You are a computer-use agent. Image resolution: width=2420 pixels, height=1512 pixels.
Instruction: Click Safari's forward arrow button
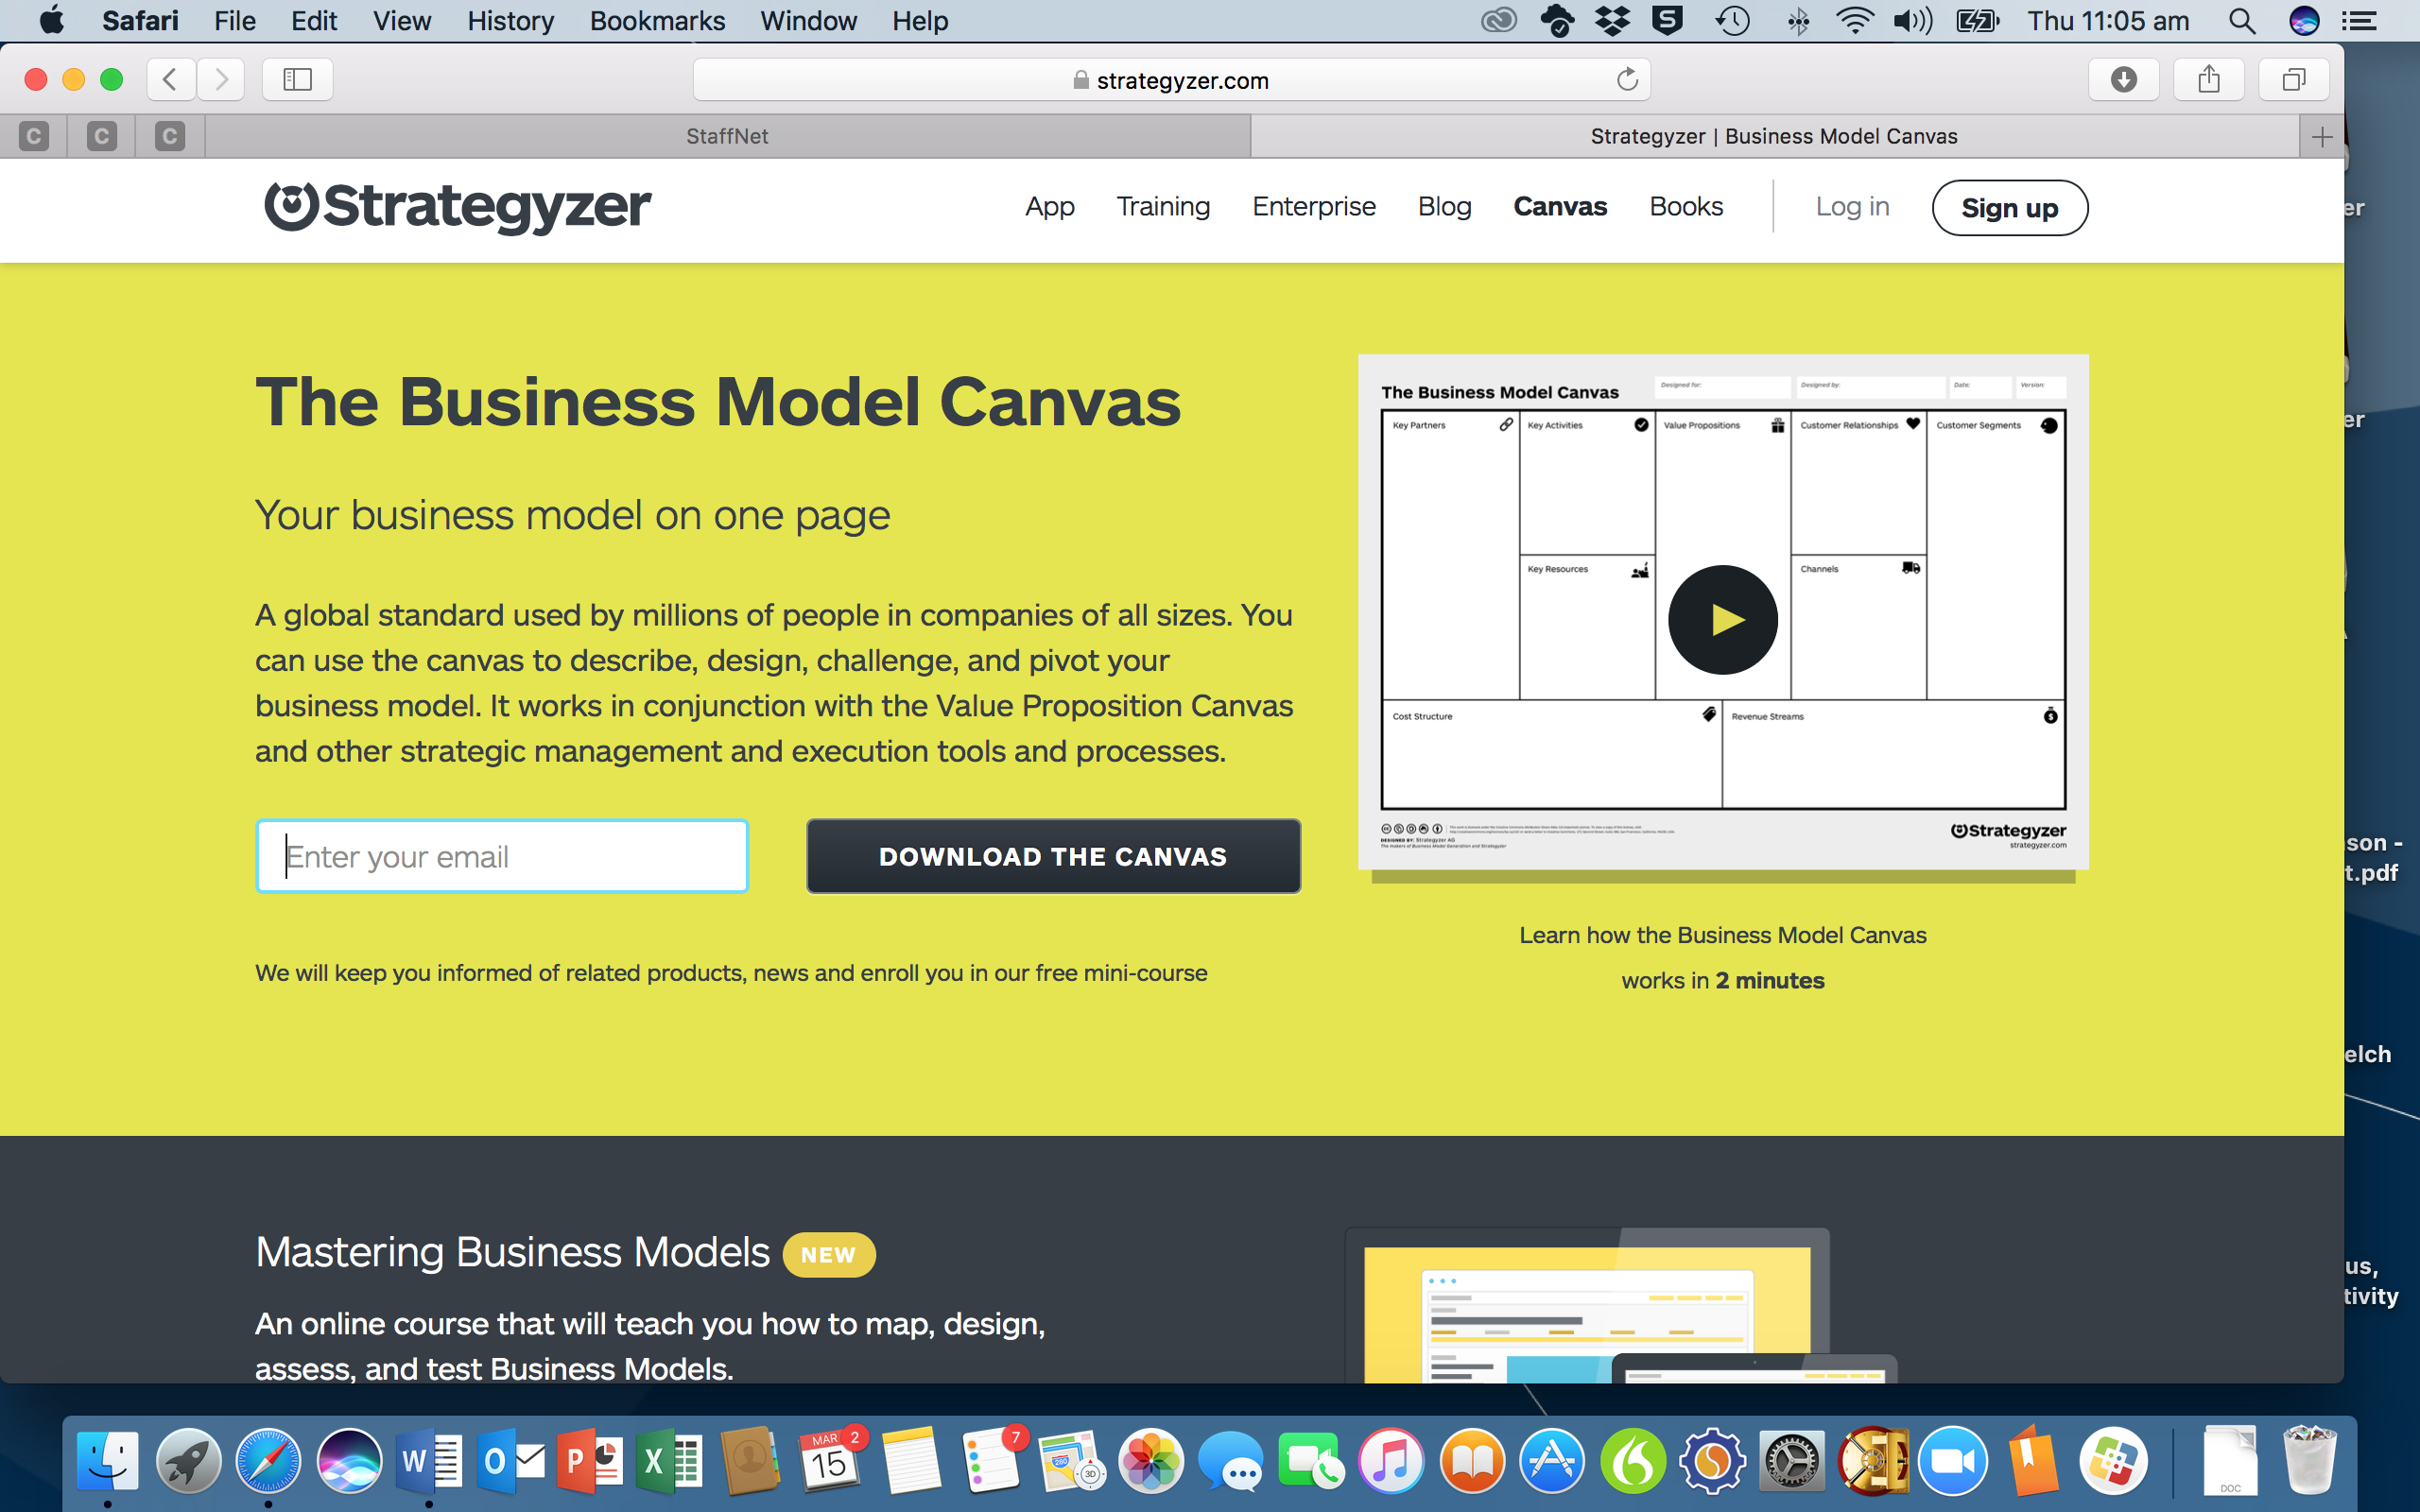tap(221, 79)
